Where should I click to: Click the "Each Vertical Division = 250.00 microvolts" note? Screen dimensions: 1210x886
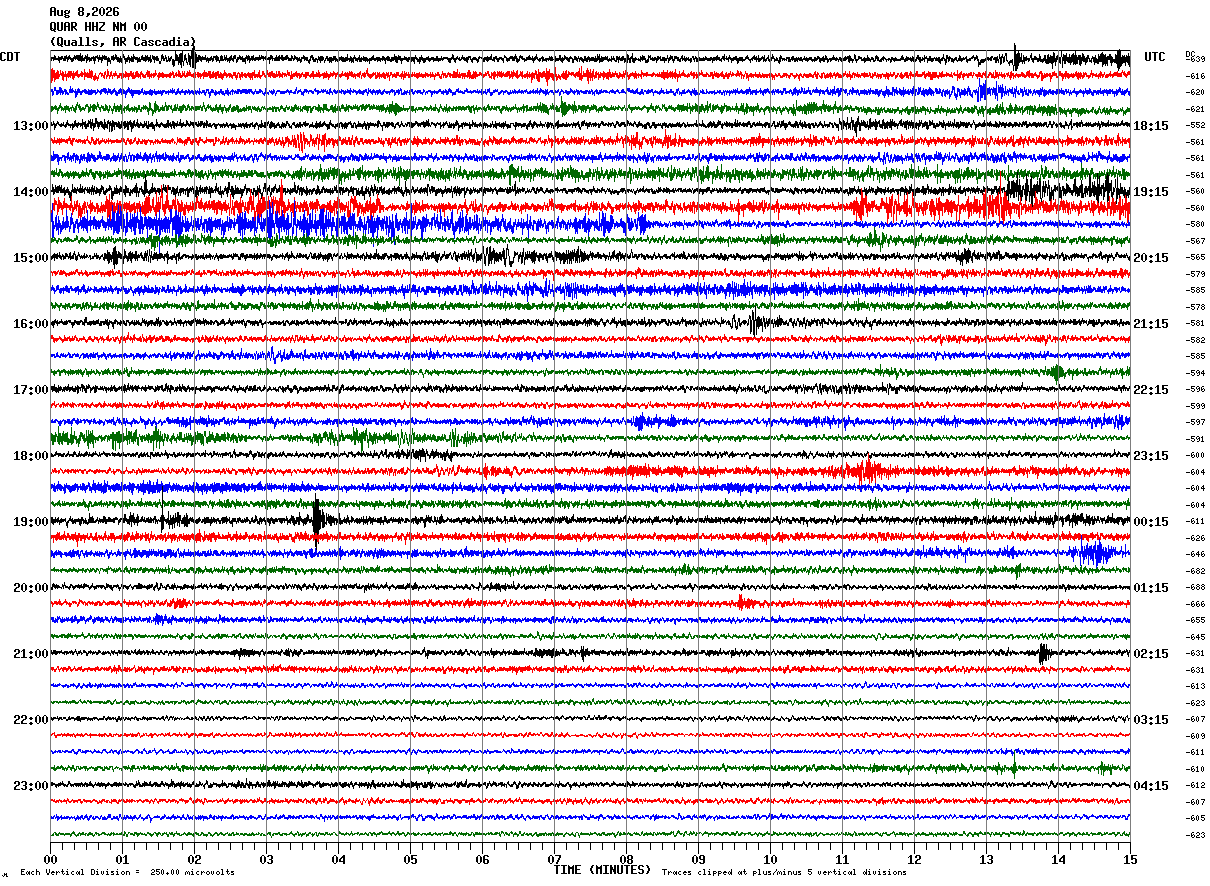pos(127,872)
